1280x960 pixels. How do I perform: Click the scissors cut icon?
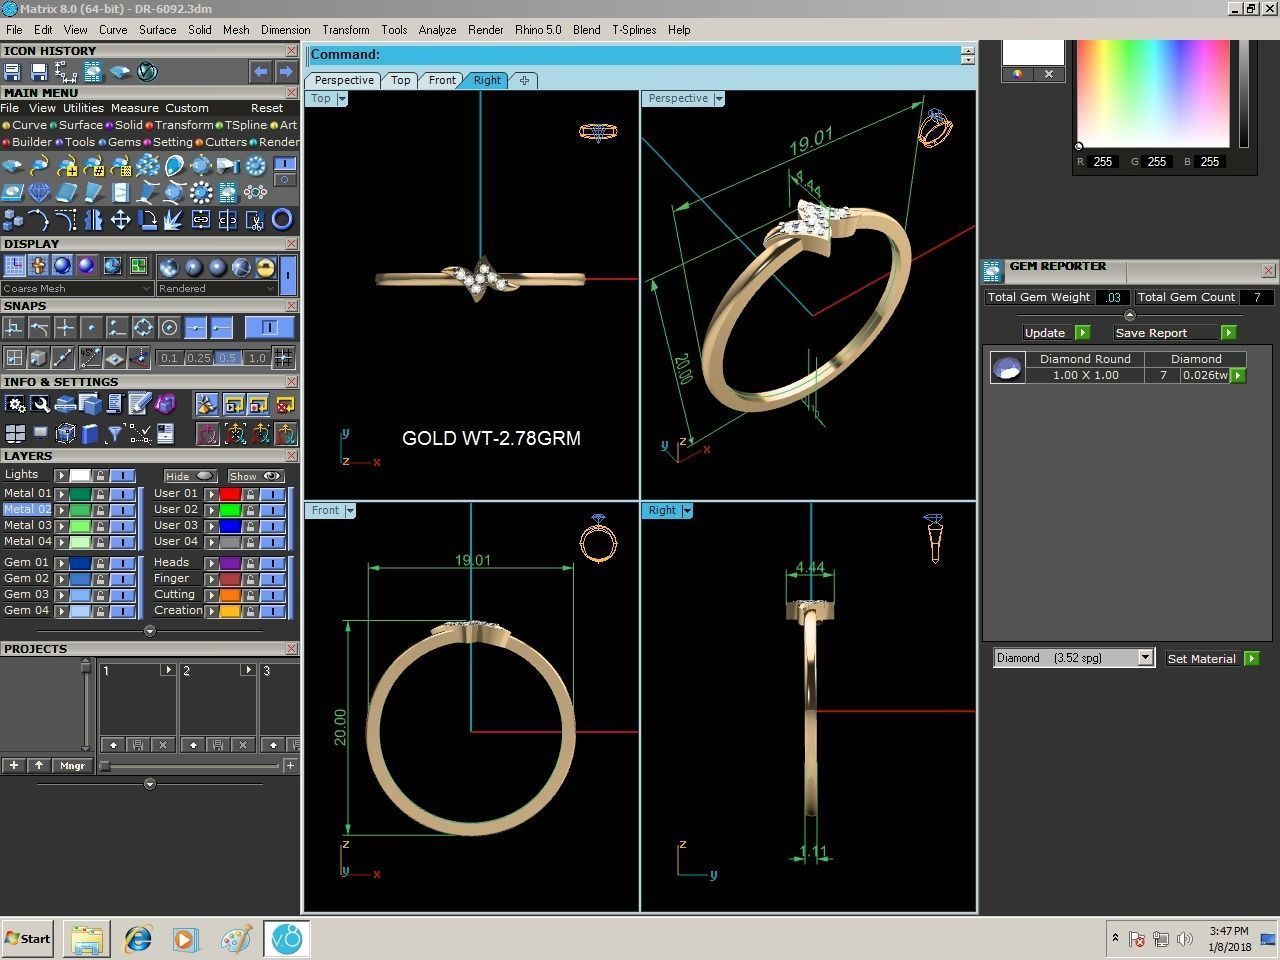coord(255,220)
